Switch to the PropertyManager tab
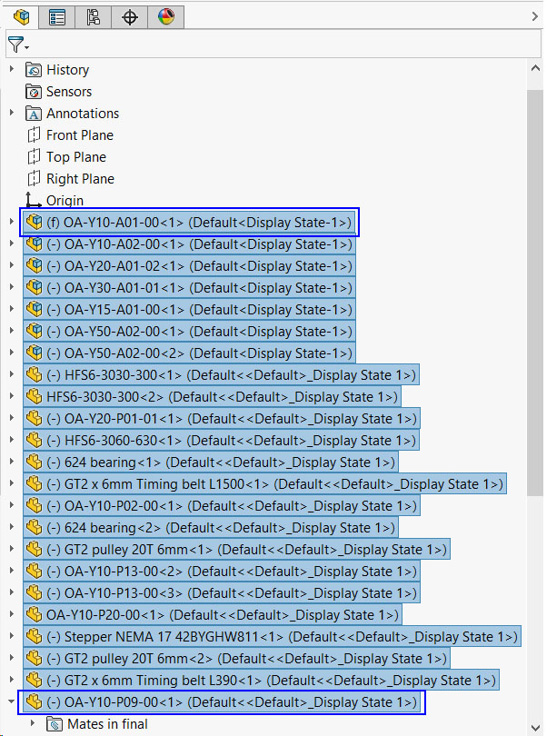Viewport: 552px width, 736px height. click(57, 17)
